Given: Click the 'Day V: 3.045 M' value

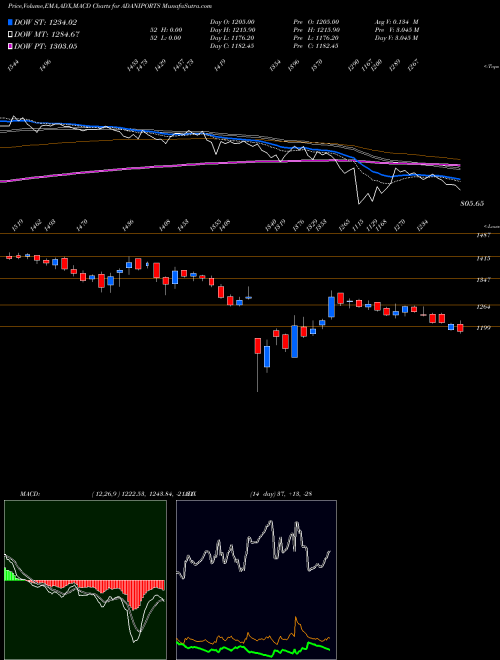Looking at the screenshot, I should click(396, 38).
